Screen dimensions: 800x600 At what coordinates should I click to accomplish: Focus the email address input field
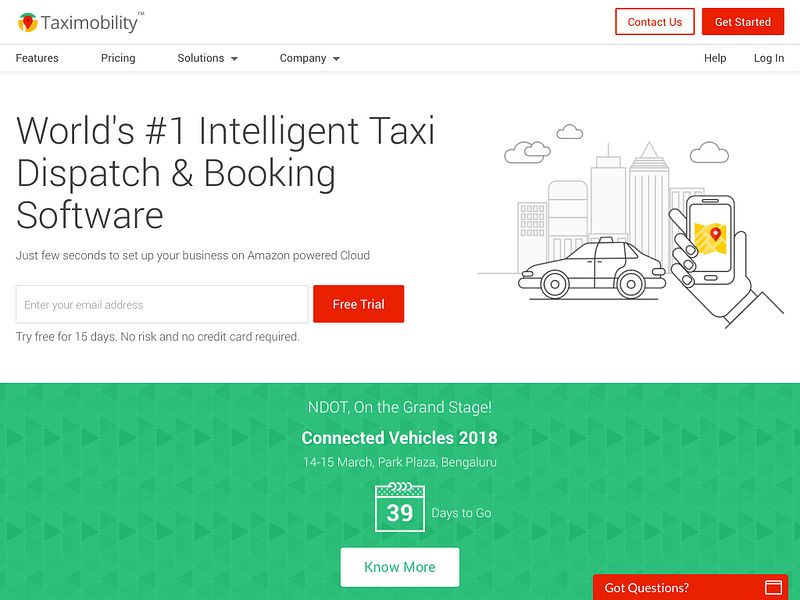(x=162, y=304)
